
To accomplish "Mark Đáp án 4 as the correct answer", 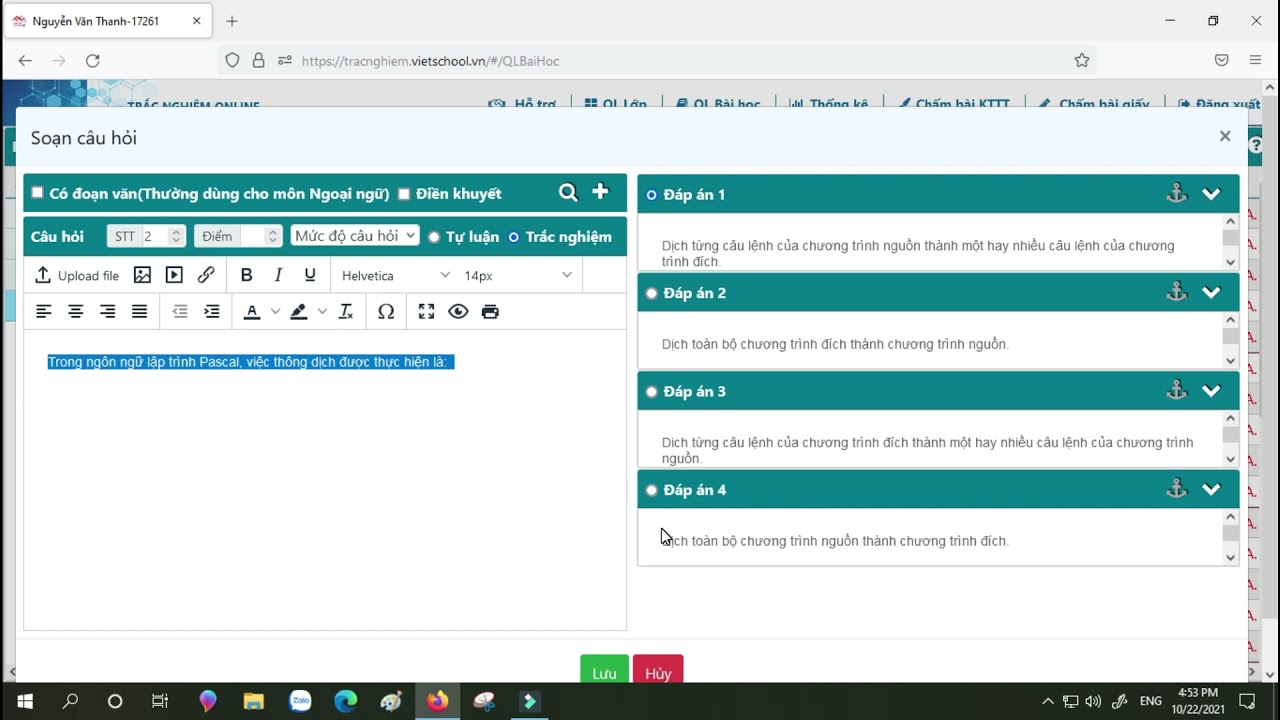I will (652, 490).
